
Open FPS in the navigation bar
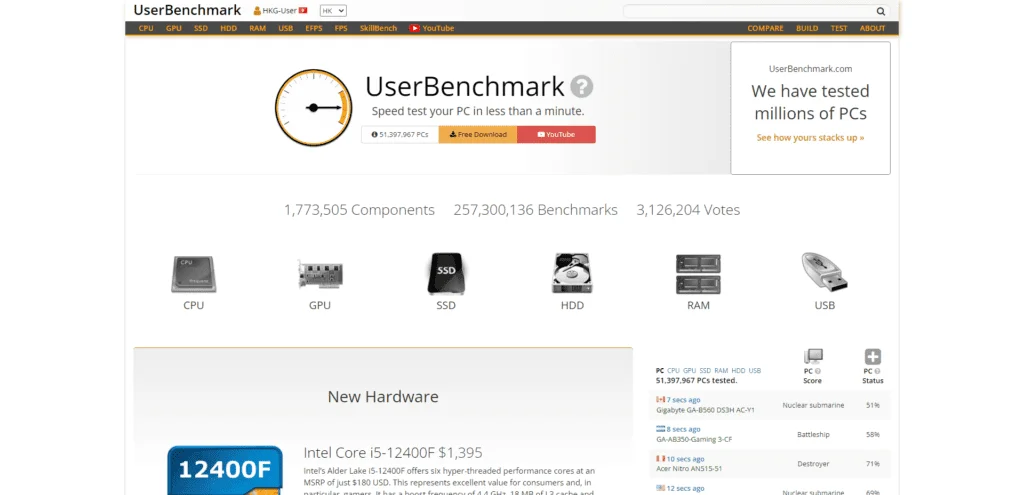pos(341,28)
